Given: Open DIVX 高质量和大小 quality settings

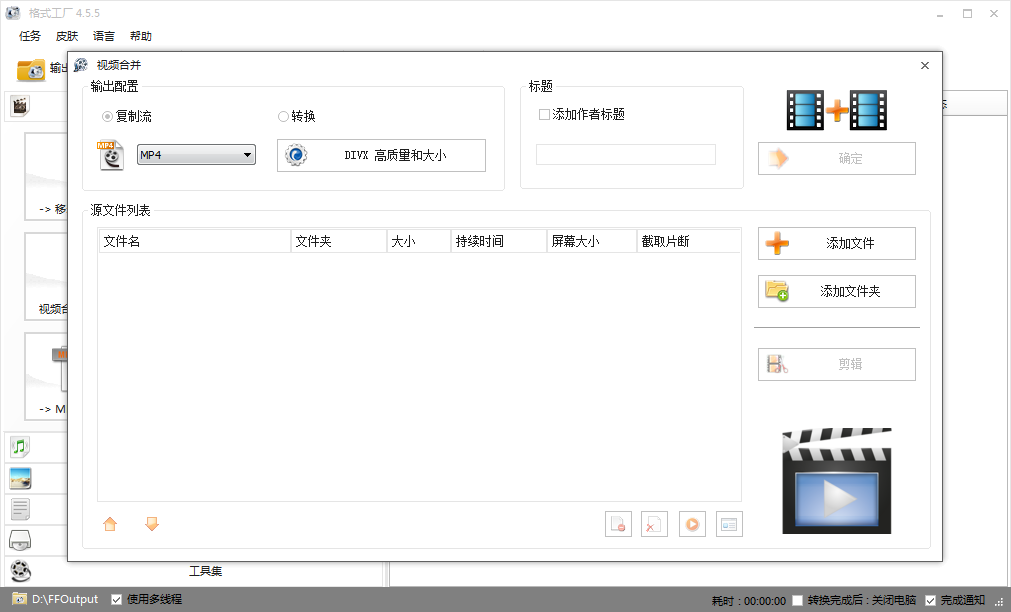Looking at the screenshot, I should 381,155.
